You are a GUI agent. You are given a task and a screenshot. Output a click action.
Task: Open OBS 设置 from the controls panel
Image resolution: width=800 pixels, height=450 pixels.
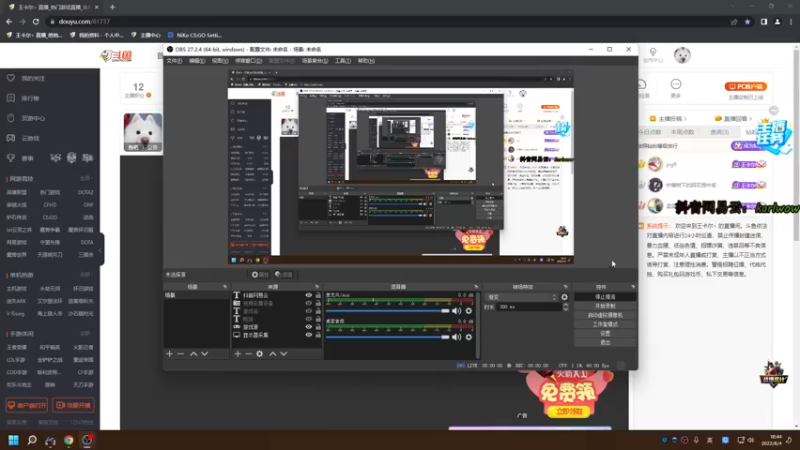click(605, 333)
